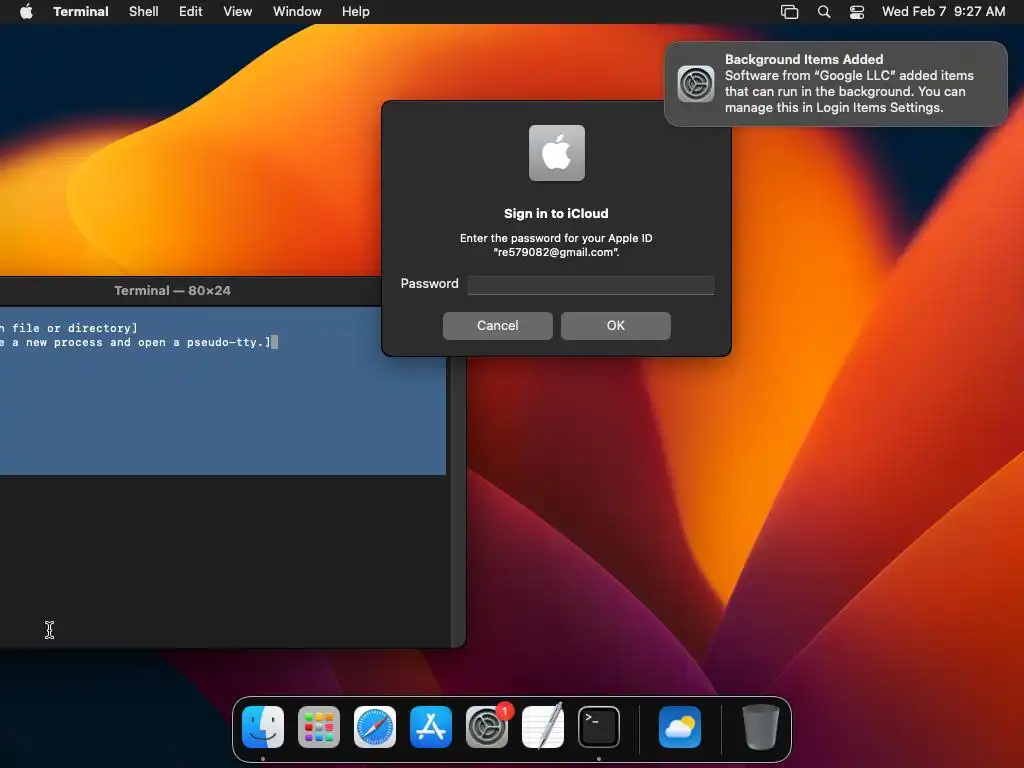Screen dimensions: 1024x768
Task: Confirm the iCloud password with OK
Action: (x=616, y=326)
